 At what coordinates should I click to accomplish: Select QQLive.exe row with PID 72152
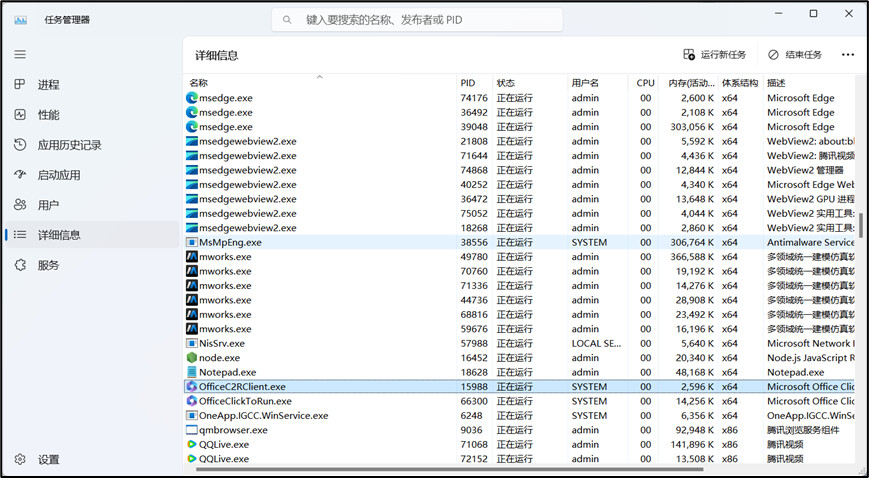point(519,458)
